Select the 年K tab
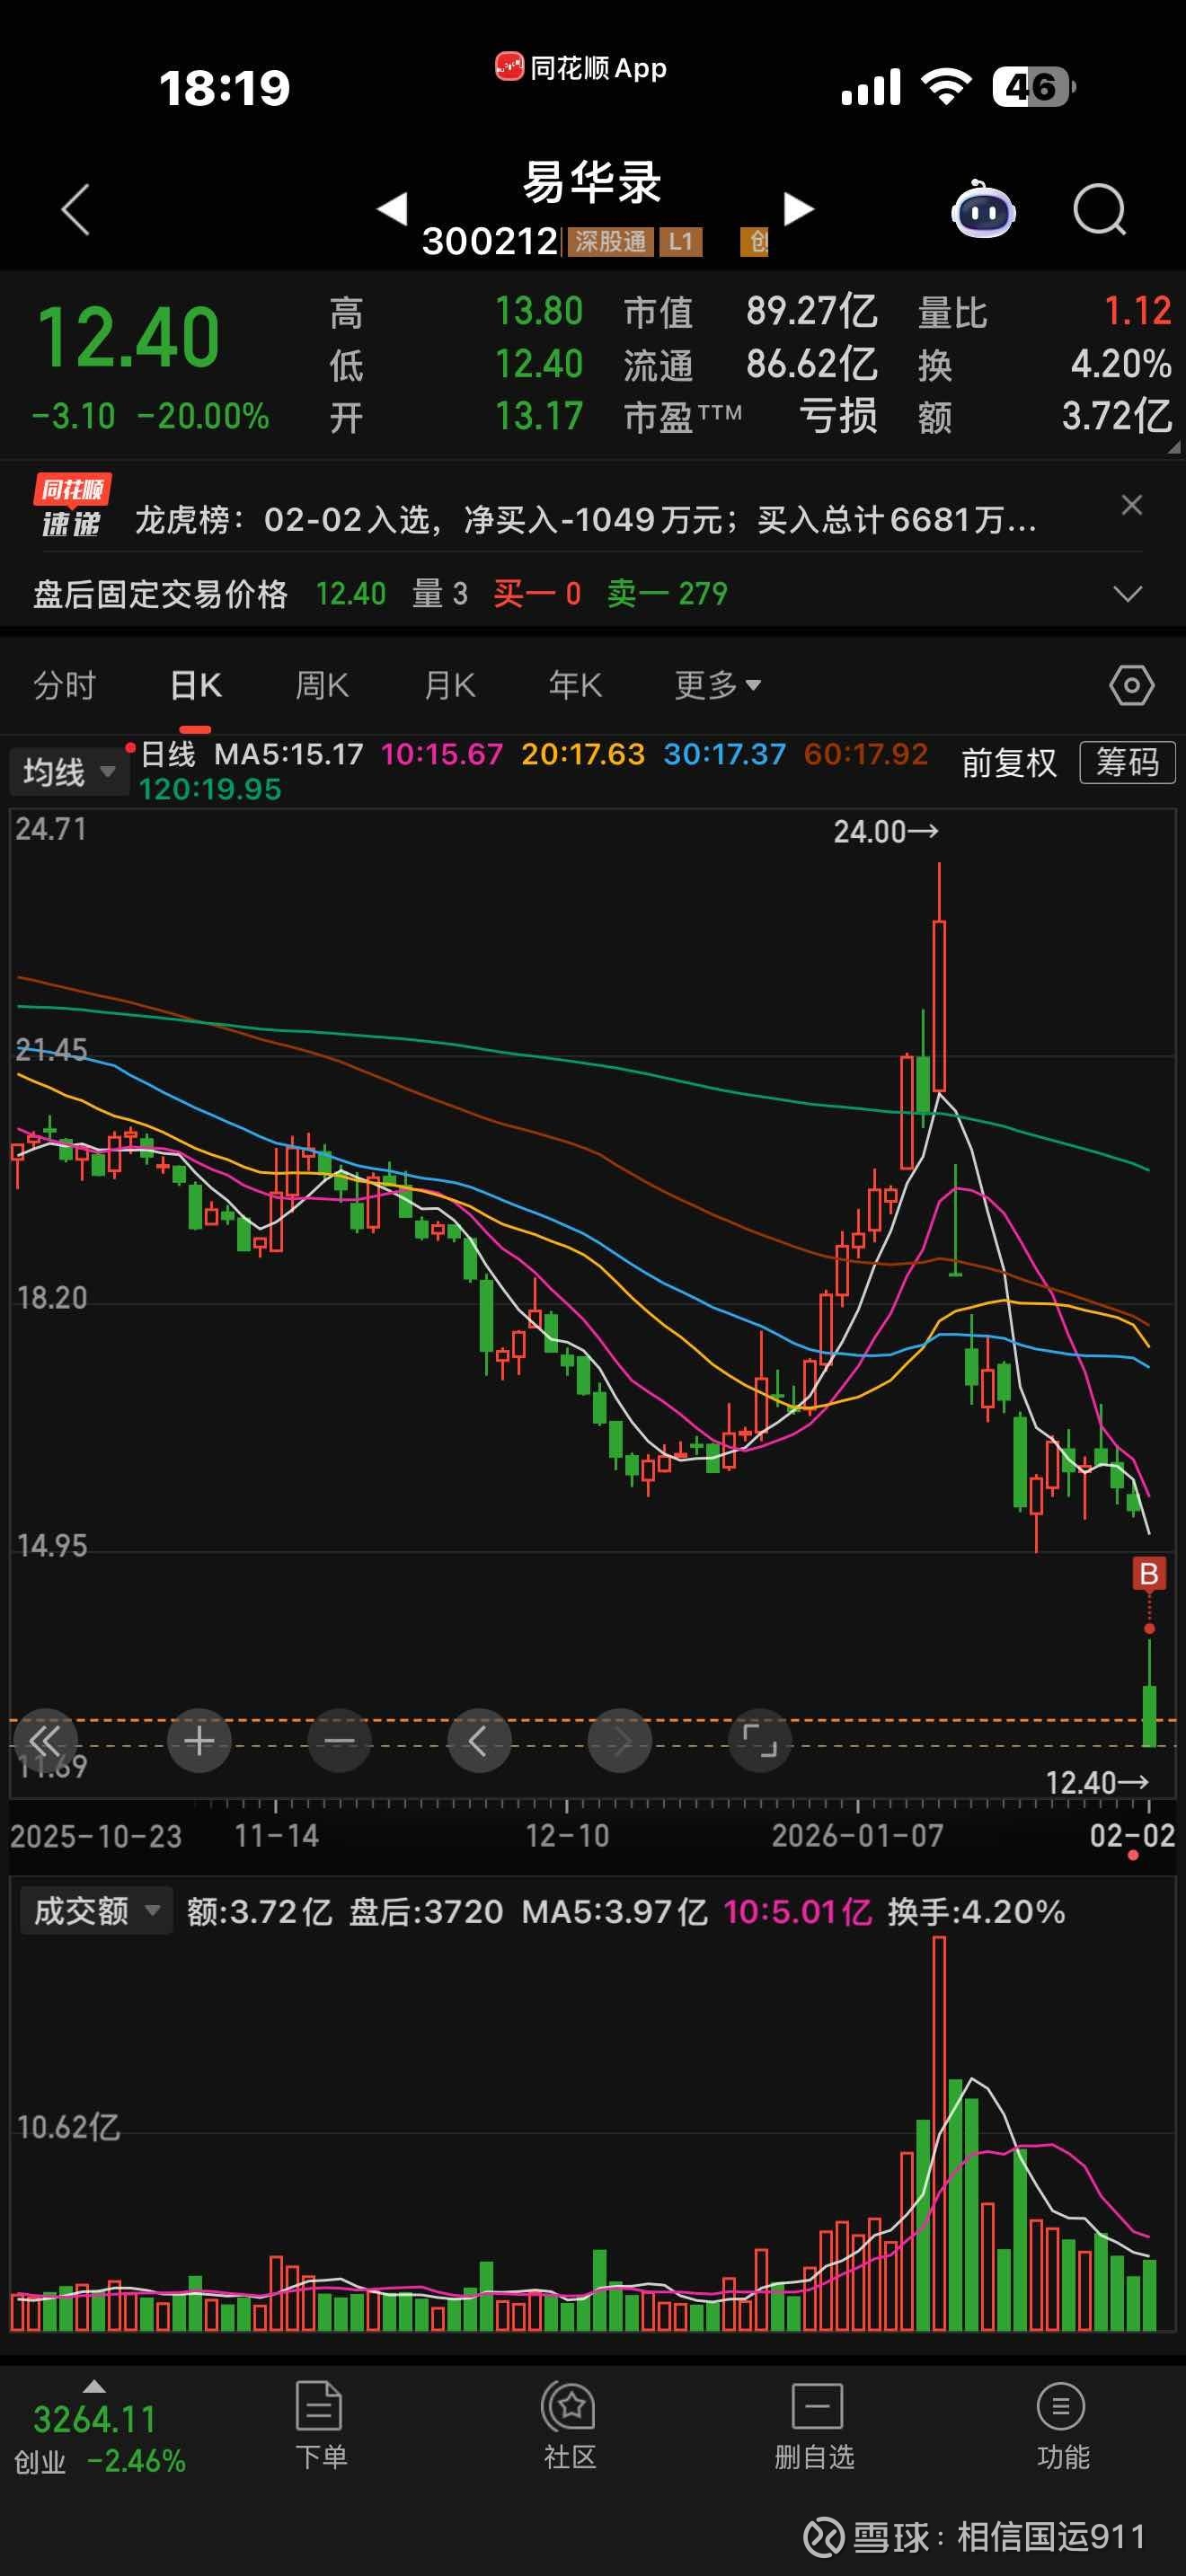 pos(575,685)
